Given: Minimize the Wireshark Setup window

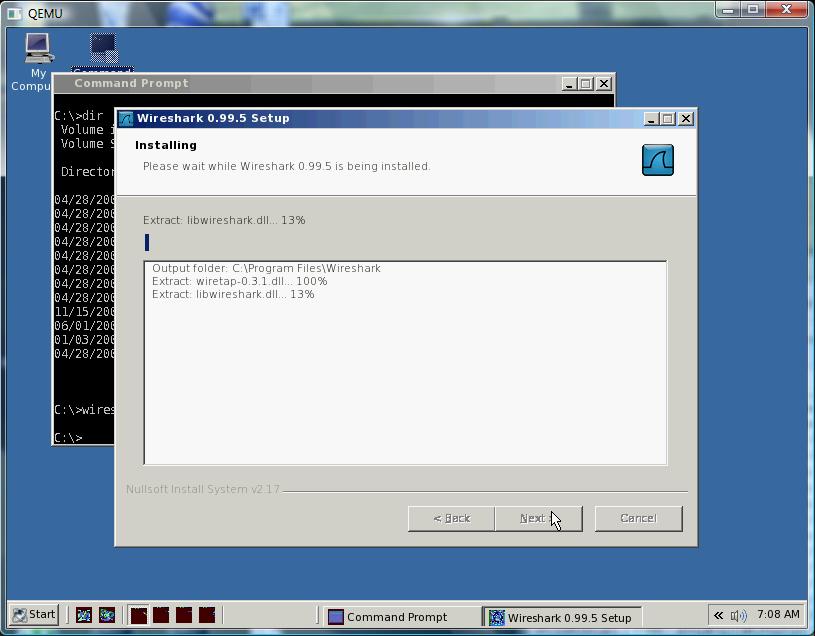Looking at the screenshot, I should coord(651,118).
